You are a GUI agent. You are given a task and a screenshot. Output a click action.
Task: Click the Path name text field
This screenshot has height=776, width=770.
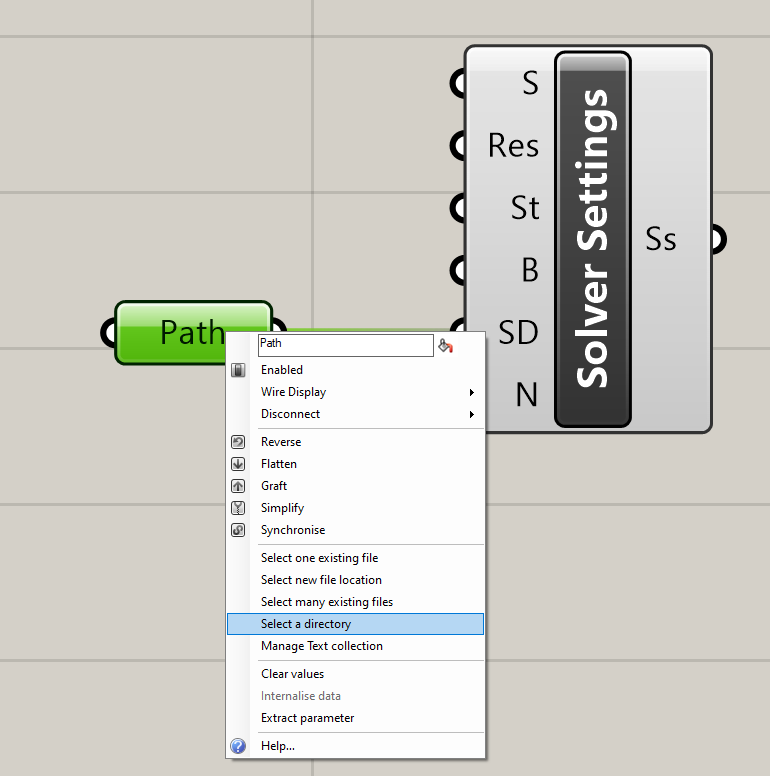[344, 345]
